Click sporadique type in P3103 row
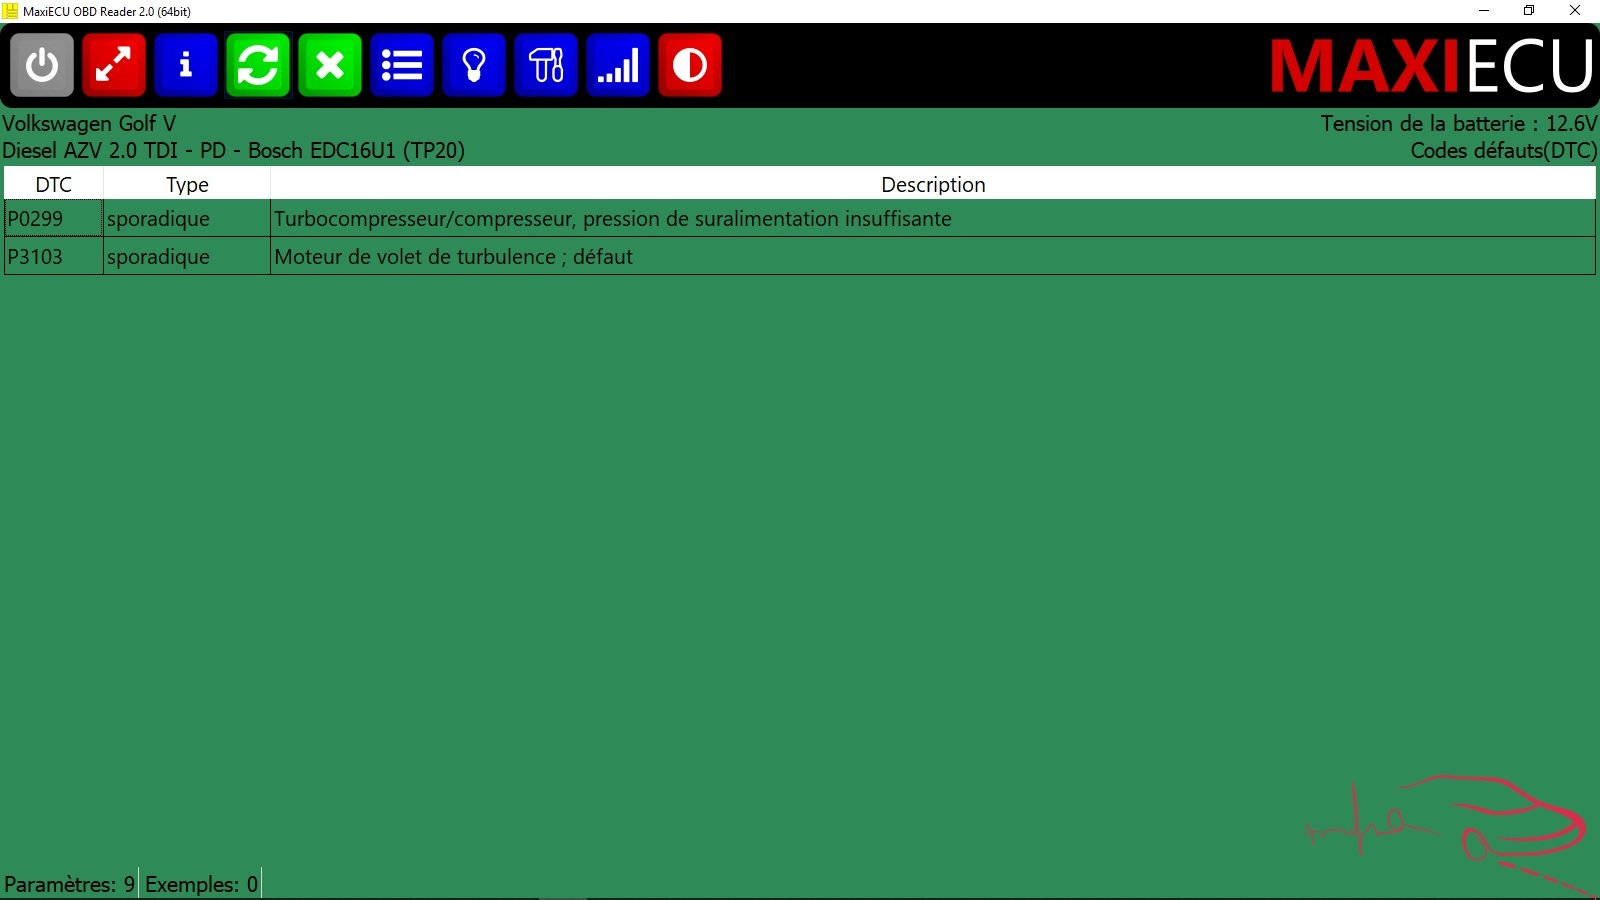1600x900 pixels. point(187,256)
